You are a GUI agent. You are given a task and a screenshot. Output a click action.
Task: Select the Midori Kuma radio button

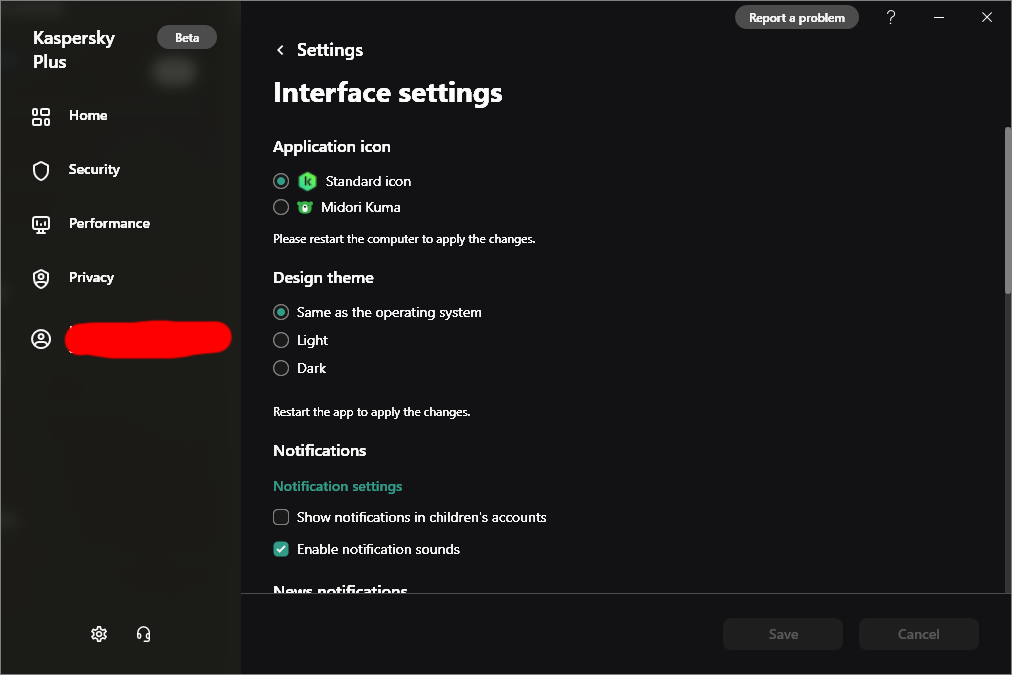(281, 207)
